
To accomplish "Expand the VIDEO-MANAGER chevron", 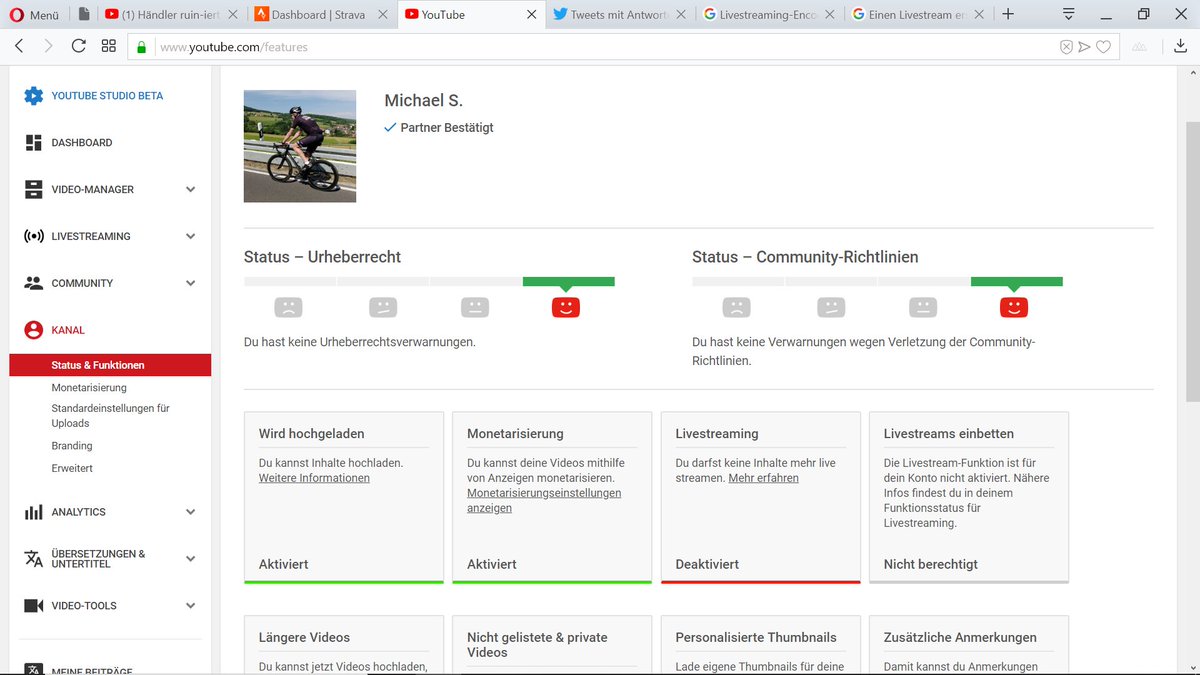I will pos(191,190).
